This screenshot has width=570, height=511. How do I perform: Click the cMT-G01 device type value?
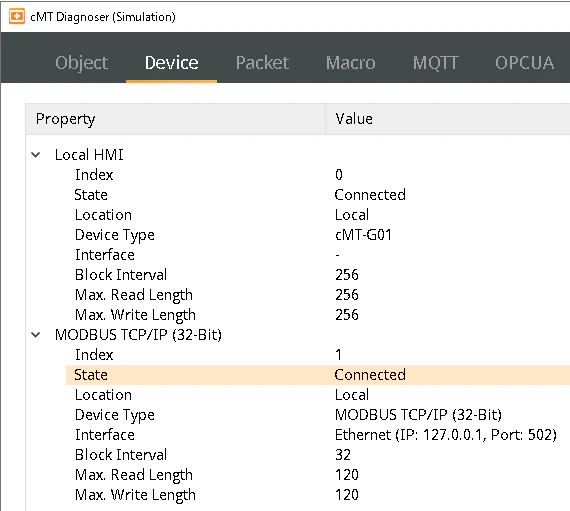click(363, 235)
